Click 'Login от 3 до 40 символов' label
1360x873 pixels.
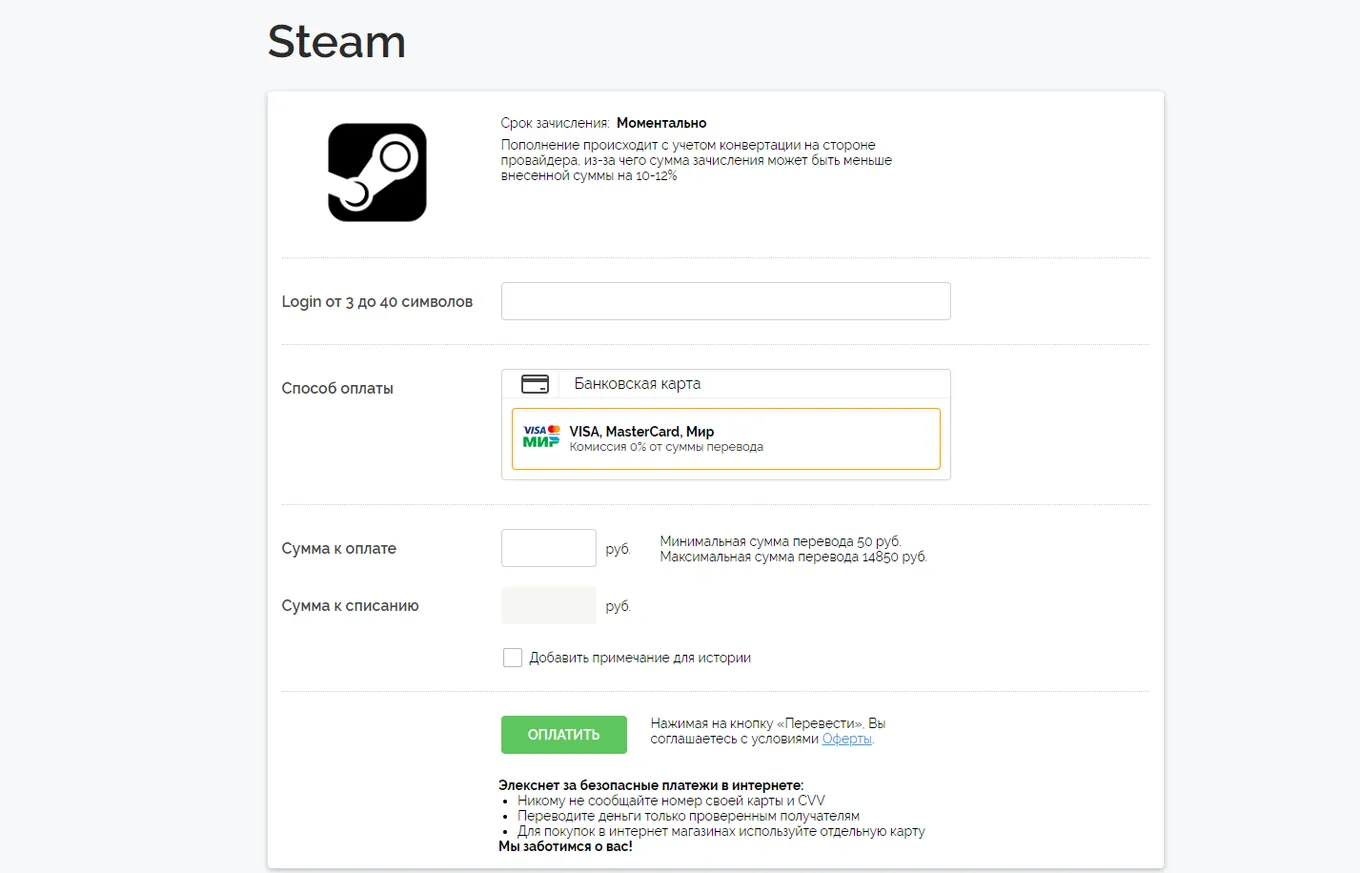coord(377,301)
